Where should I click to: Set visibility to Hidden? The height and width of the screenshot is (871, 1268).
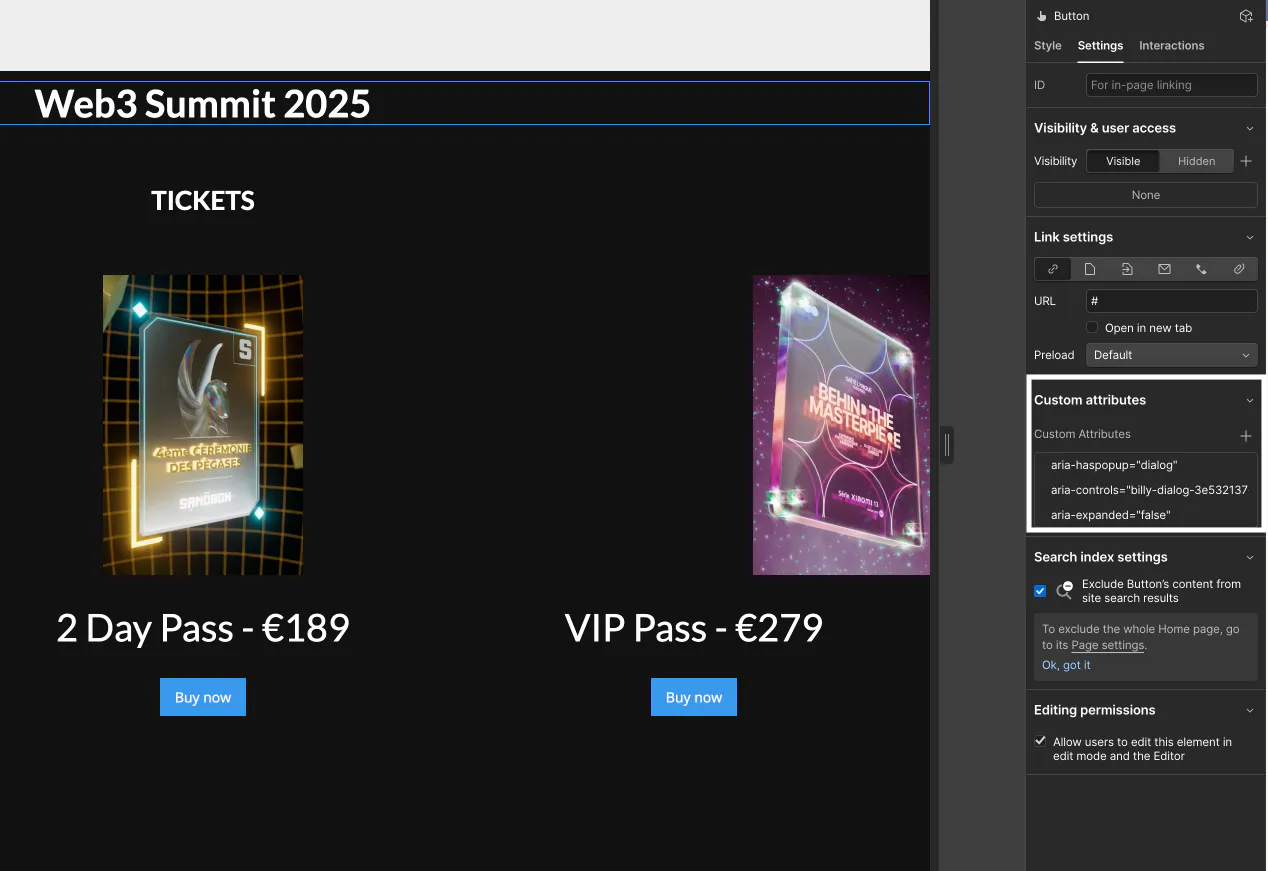[1196, 161]
